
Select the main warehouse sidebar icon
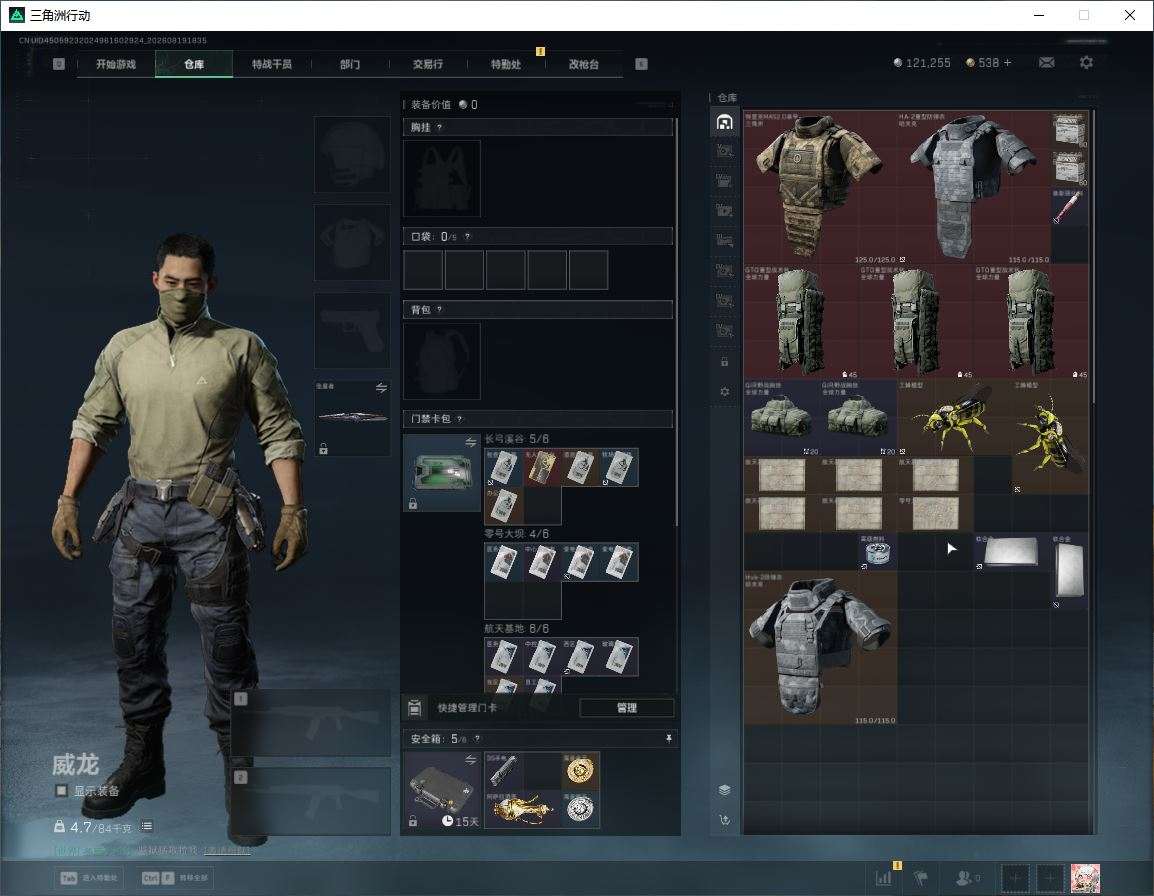coord(724,122)
